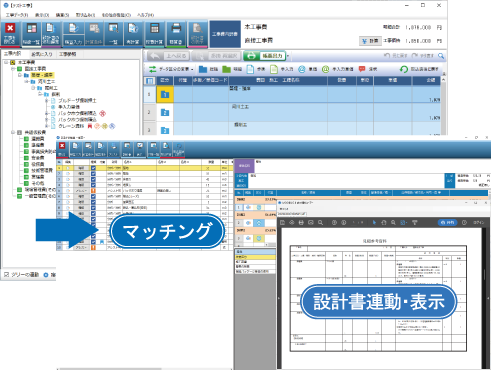
Task: Select その他 in the tree
Action: [x=38, y=183]
